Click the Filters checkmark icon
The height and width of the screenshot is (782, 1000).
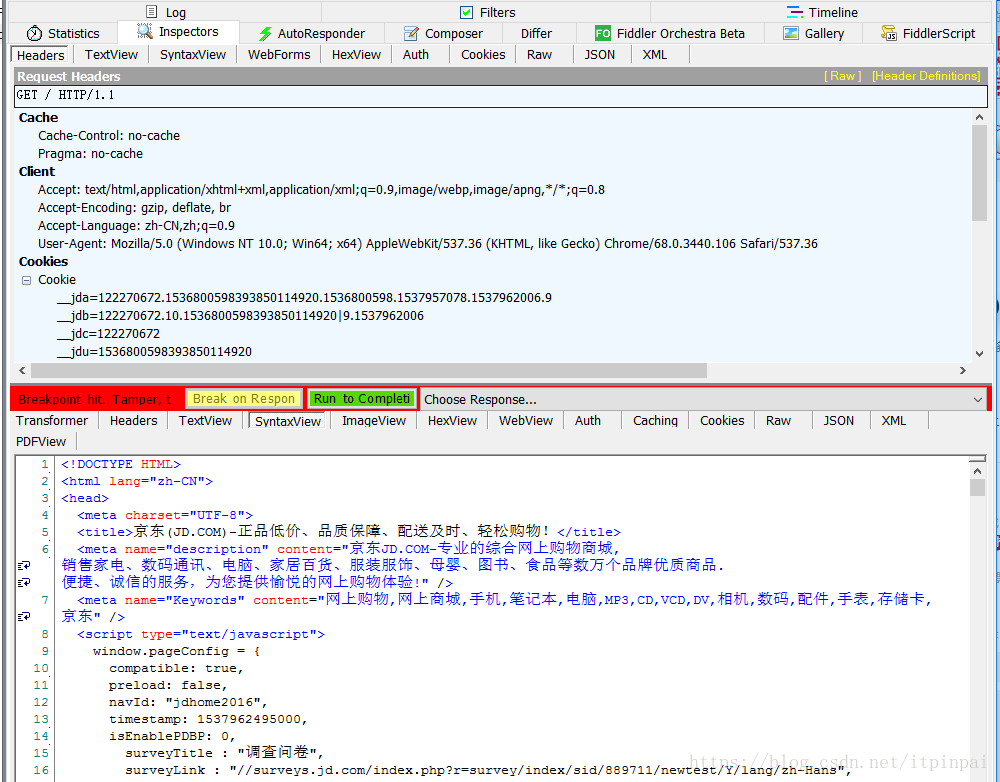pos(467,12)
